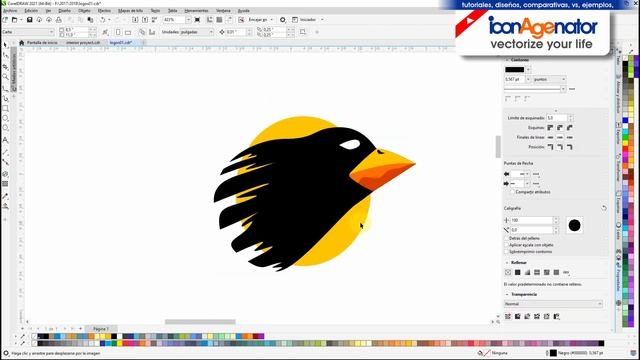Open the Objeto menu
The height and width of the screenshot is (360, 640).
pyautogui.click(x=84, y=11)
